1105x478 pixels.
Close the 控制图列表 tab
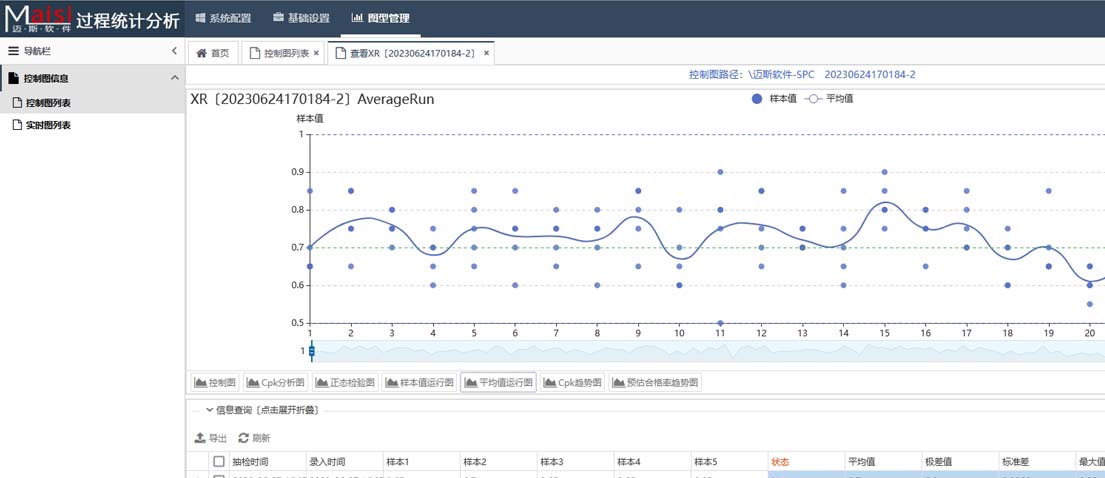click(x=317, y=53)
